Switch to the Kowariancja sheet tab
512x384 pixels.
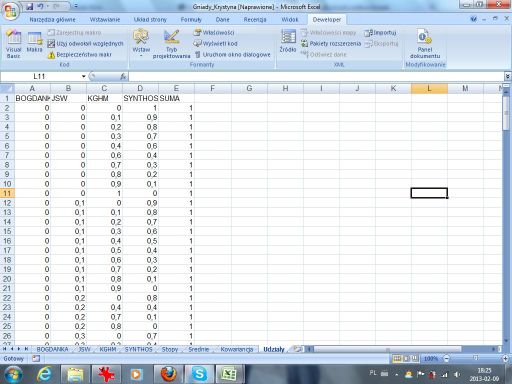coord(237,349)
